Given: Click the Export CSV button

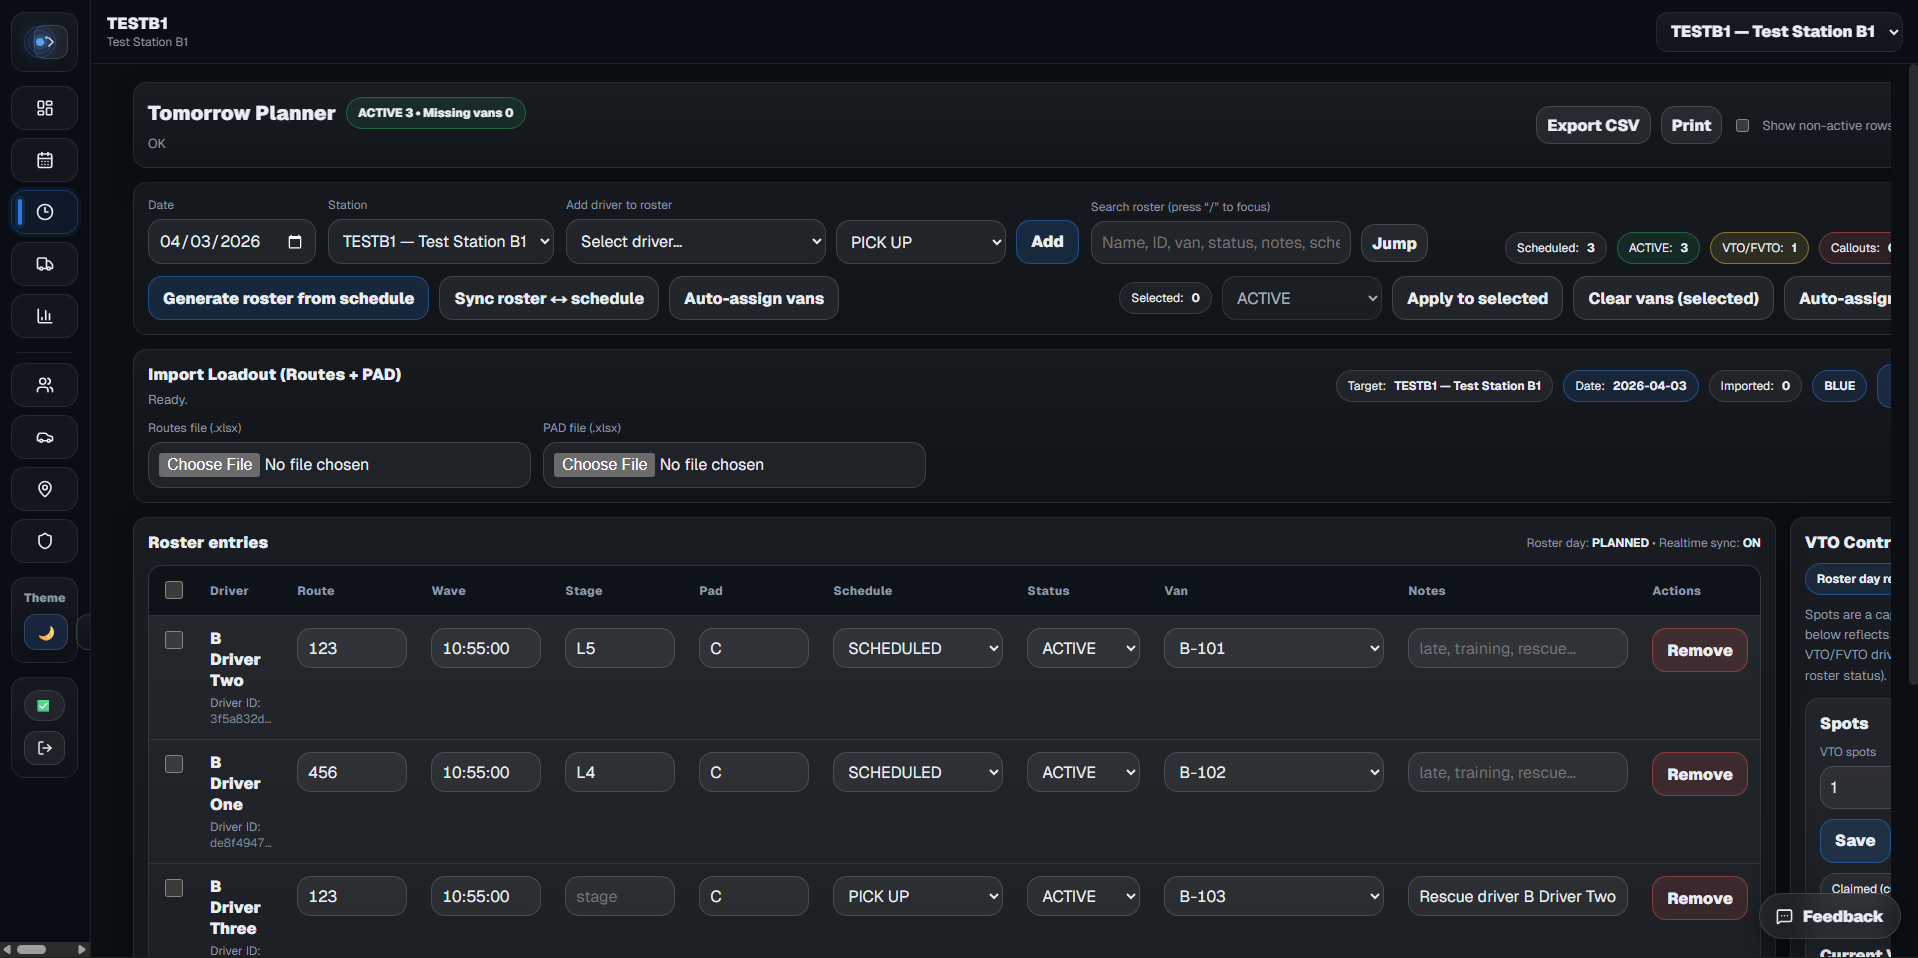Looking at the screenshot, I should click(x=1592, y=126).
